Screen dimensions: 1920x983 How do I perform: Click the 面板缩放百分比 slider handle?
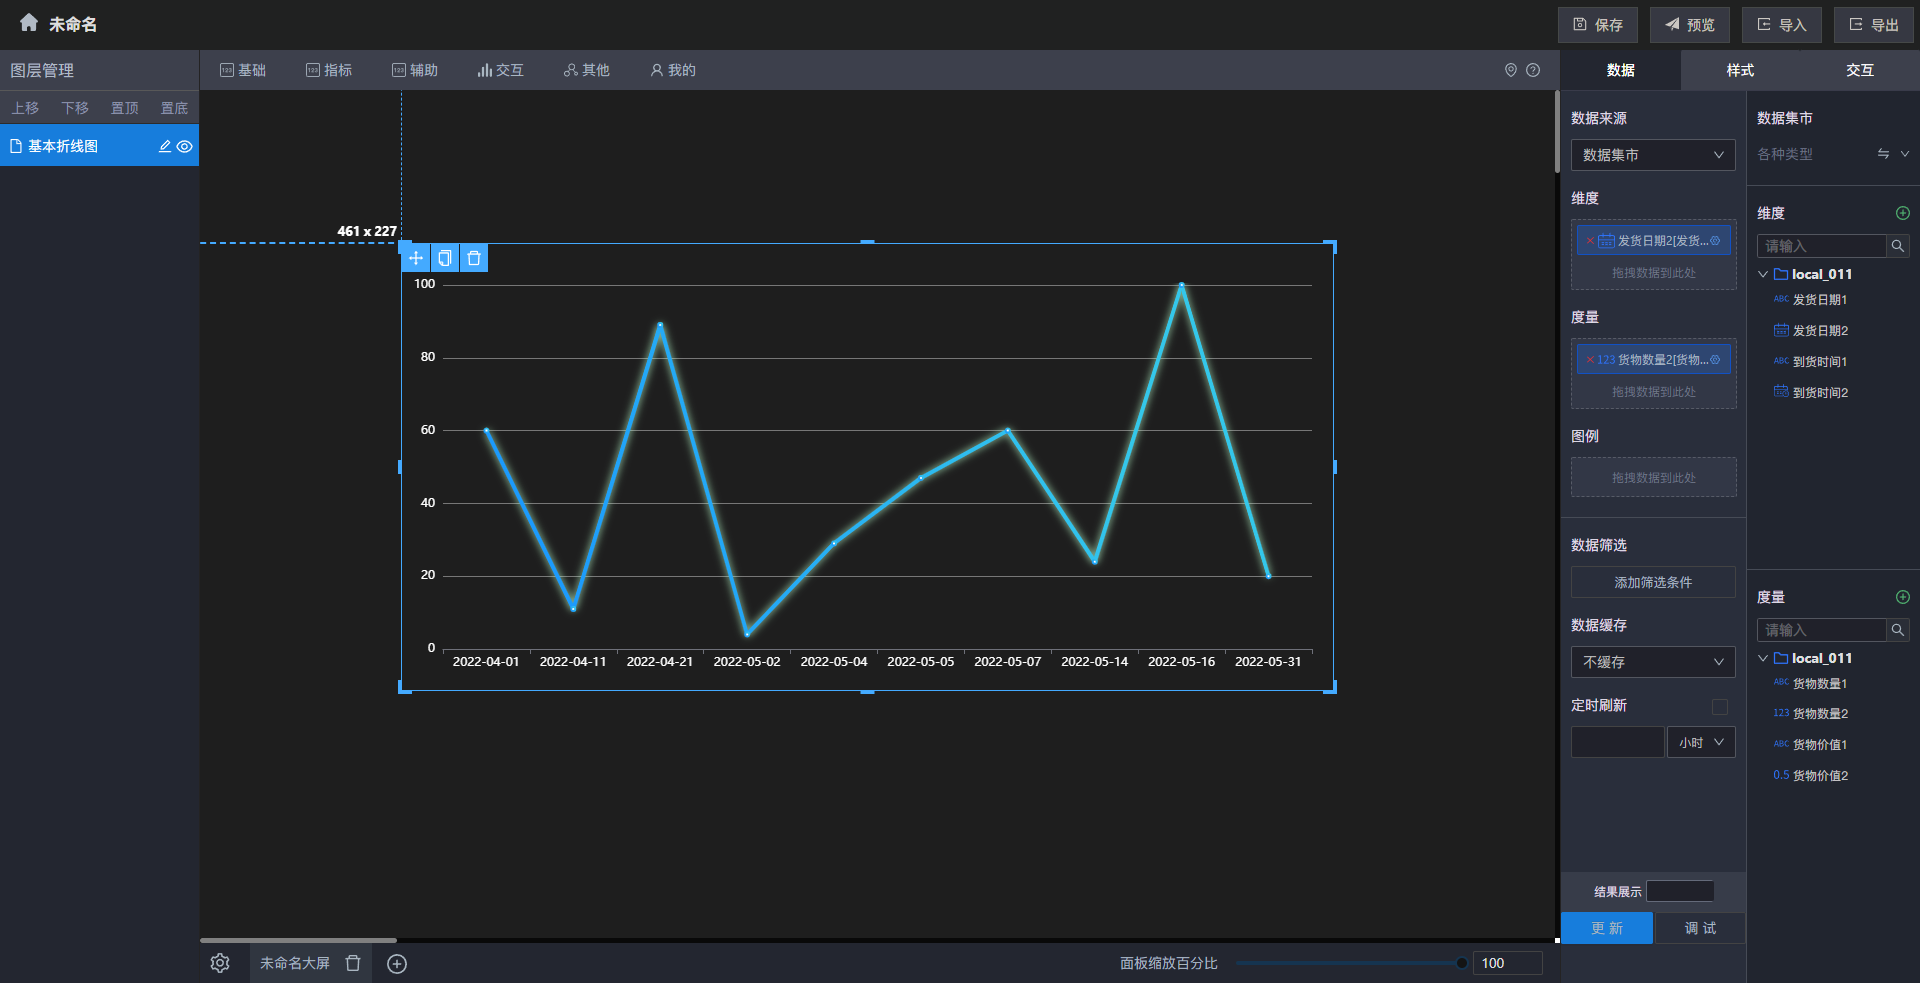(x=1461, y=963)
